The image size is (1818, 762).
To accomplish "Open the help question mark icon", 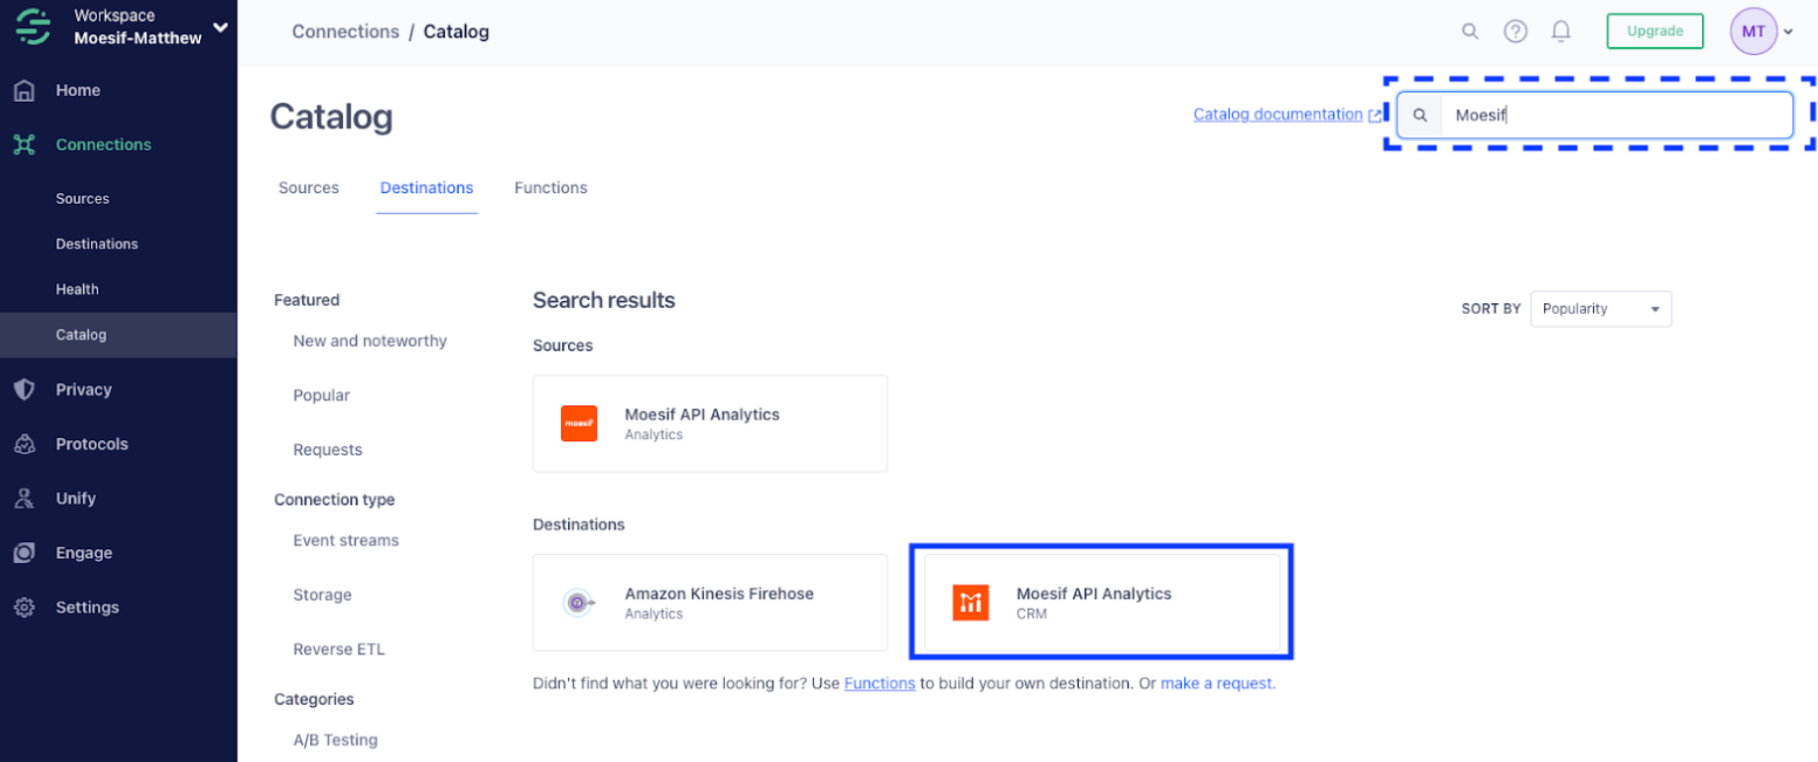I will (1516, 31).
